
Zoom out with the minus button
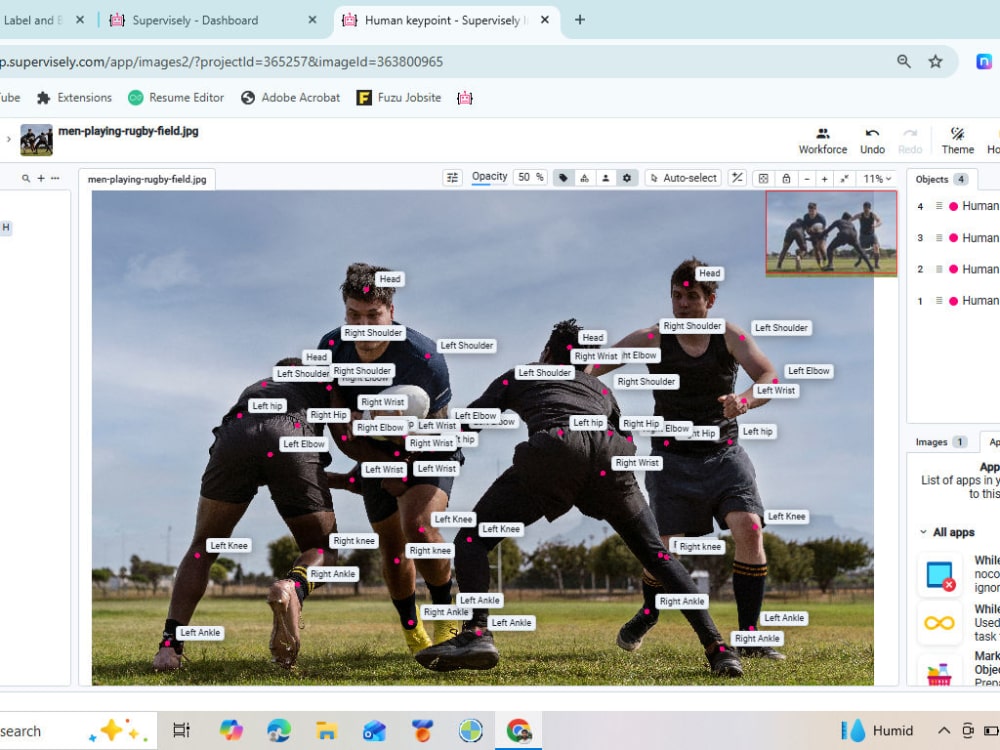807,179
